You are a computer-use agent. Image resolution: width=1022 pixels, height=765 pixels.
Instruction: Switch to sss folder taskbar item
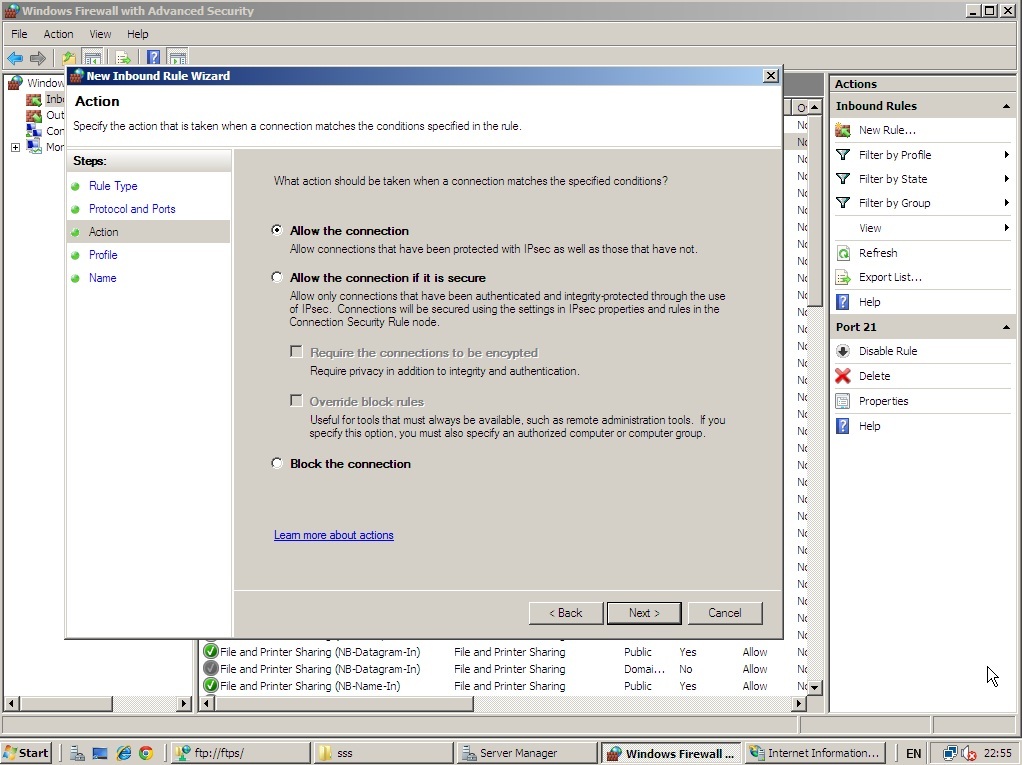pyautogui.click(x=383, y=753)
